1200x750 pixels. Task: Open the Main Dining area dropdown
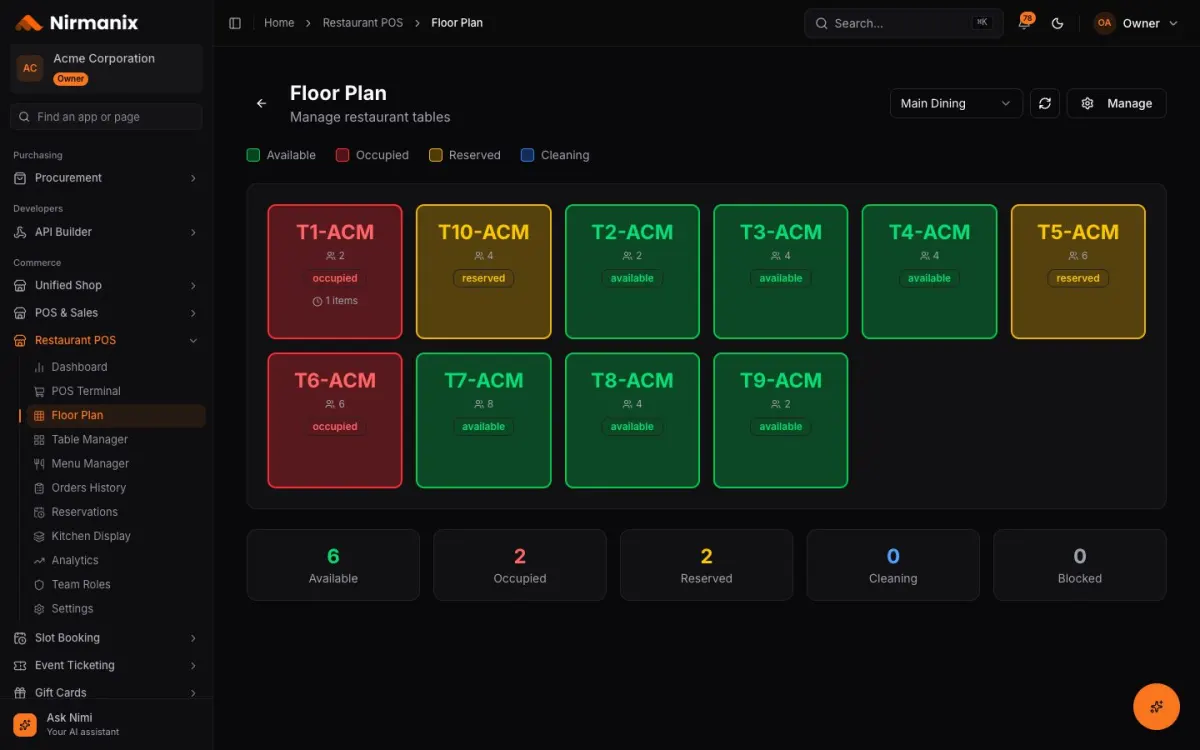point(956,103)
